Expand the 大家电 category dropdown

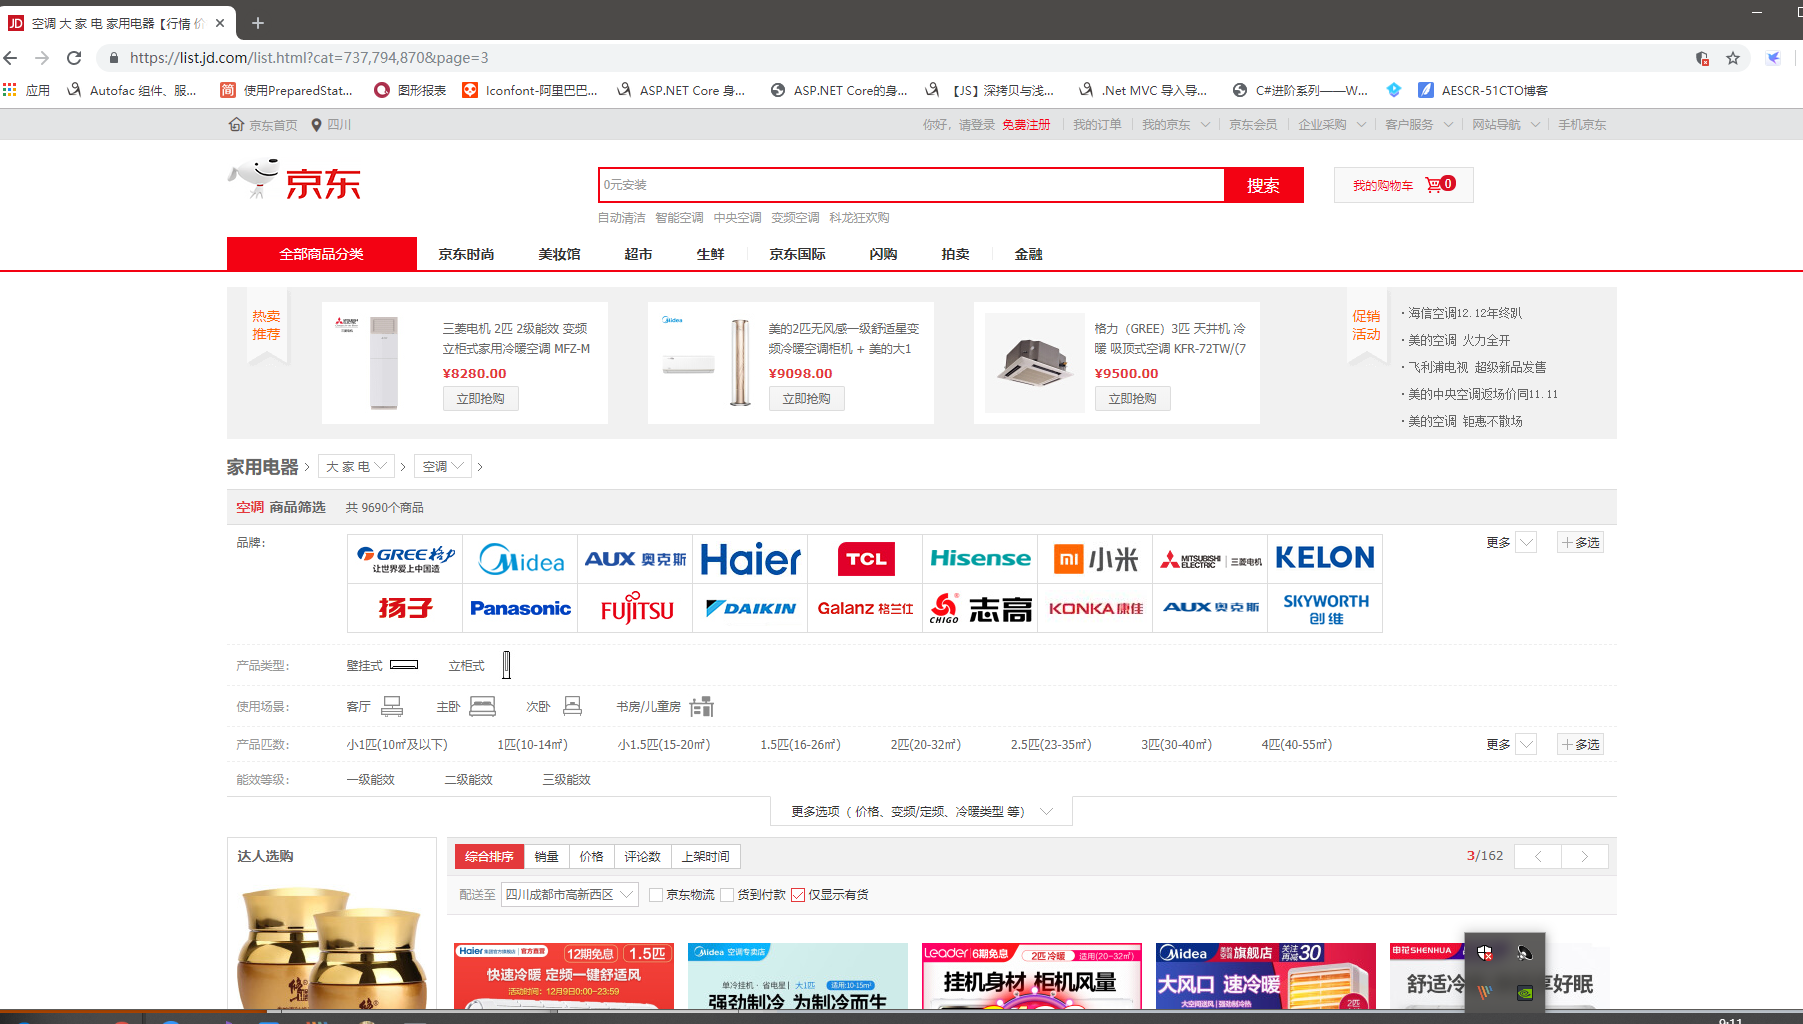tap(356, 467)
